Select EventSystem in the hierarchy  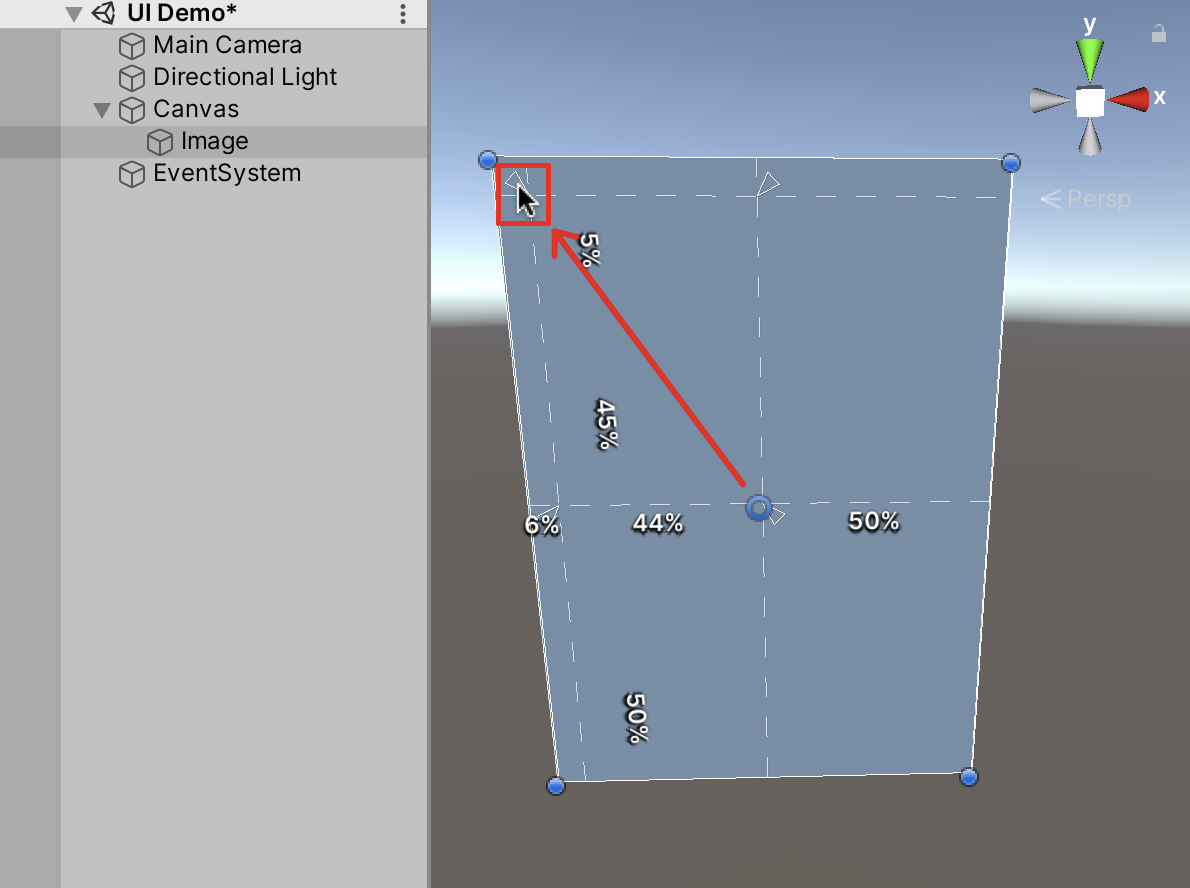[226, 174]
